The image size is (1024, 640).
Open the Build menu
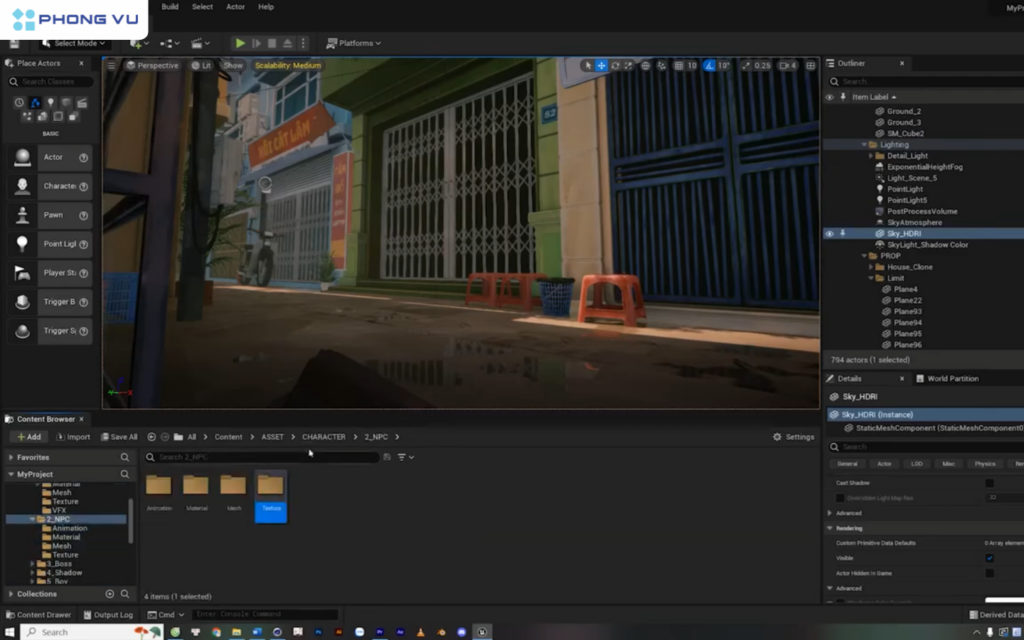coord(170,7)
